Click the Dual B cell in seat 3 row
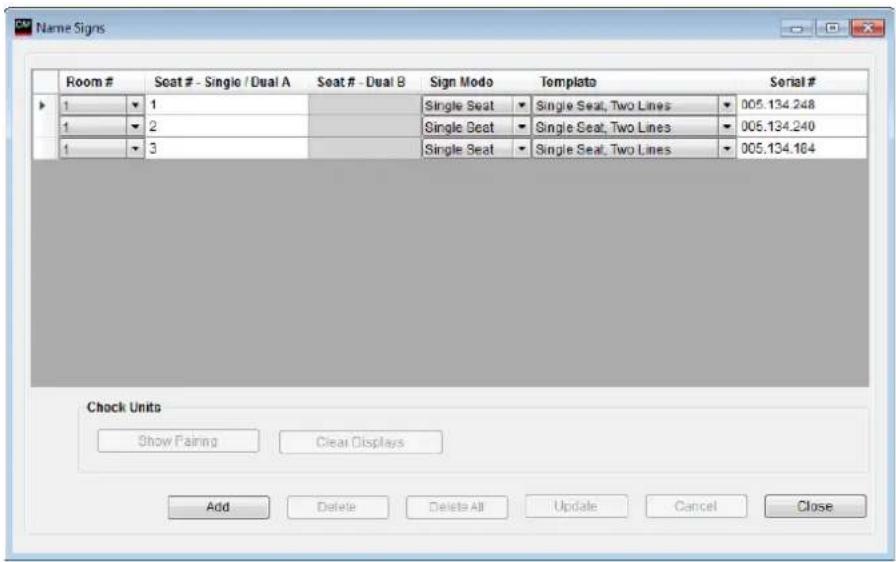This screenshot has width=896, height=562. pos(365,148)
